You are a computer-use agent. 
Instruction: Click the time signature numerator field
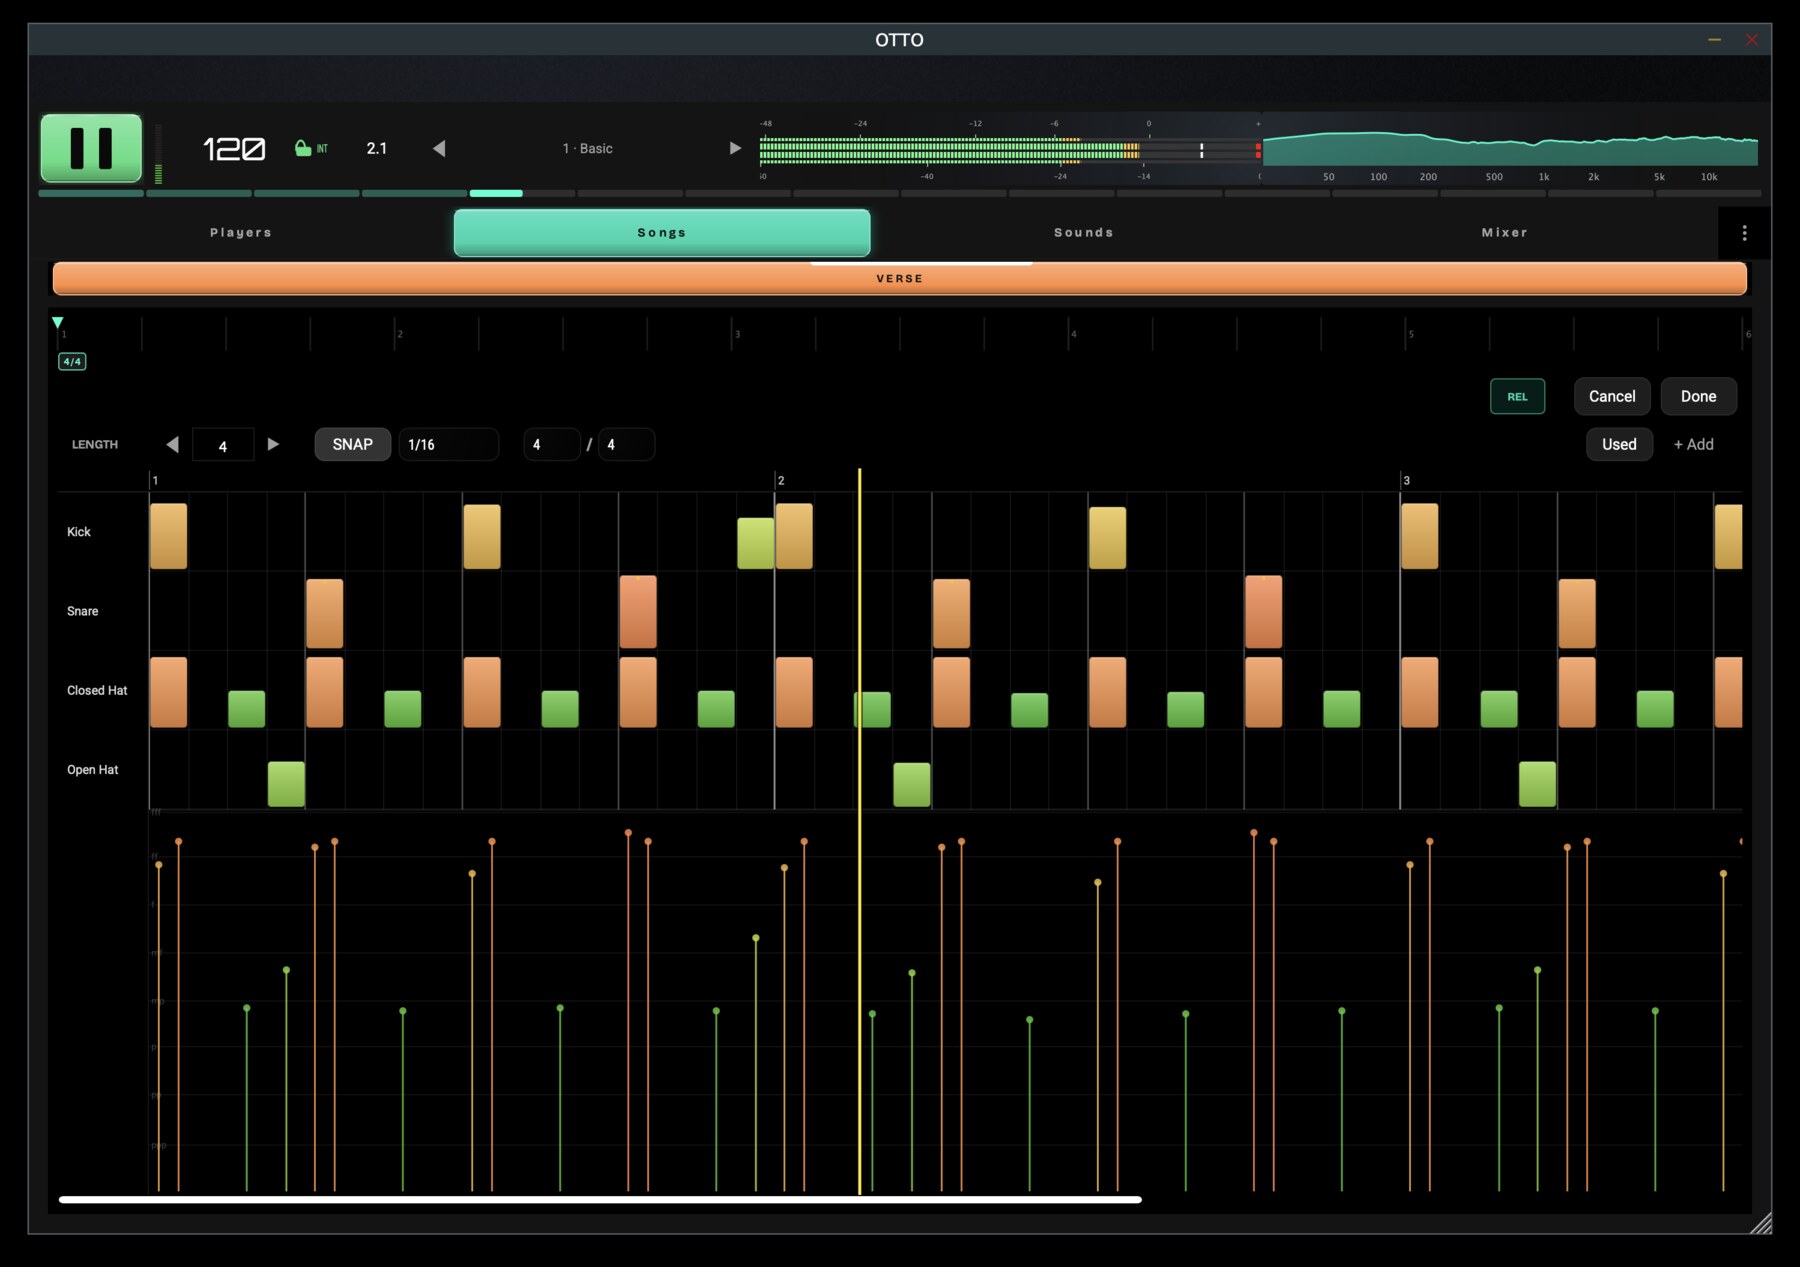(552, 445)
